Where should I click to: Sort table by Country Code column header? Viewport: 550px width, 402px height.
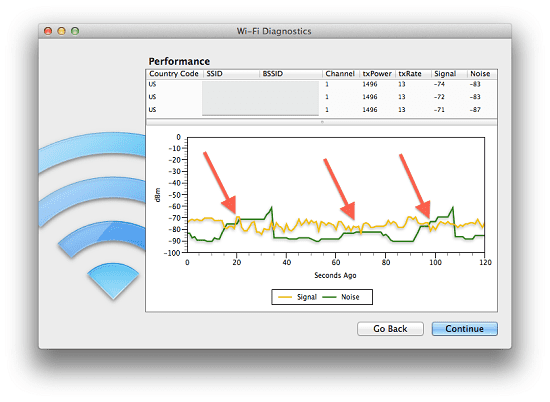(x=174, y=74)
